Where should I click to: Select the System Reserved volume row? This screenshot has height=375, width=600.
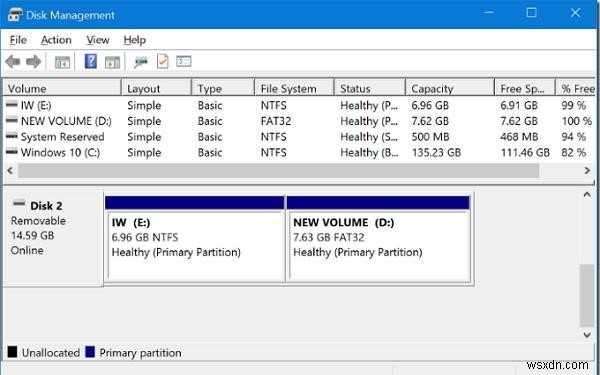tap(299, 137)
